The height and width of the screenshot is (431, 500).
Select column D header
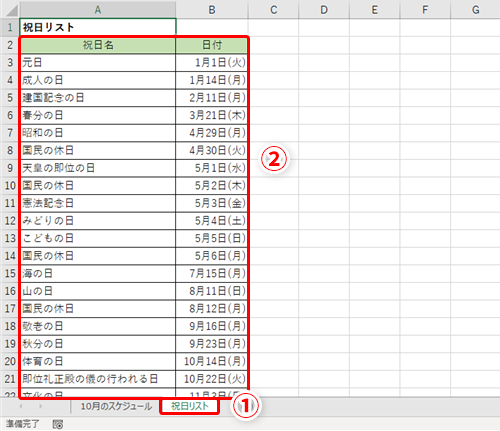pos(324,10)
